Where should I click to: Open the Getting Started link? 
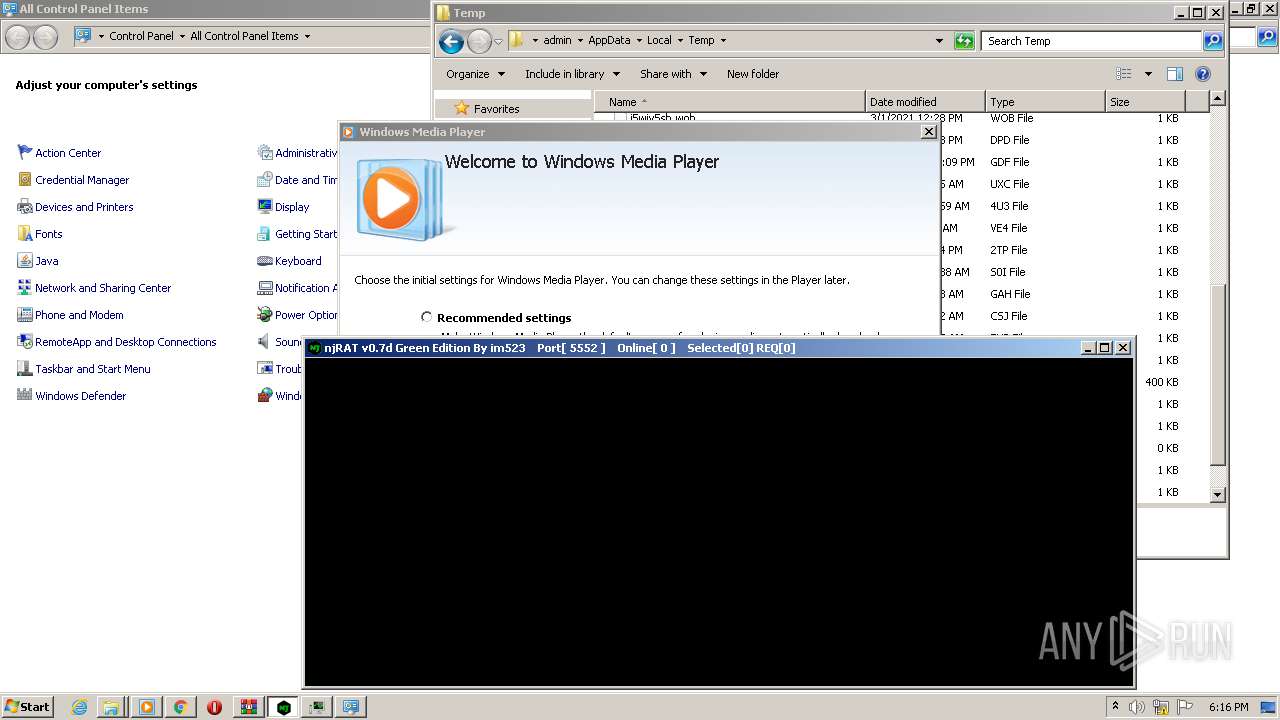click(x=306, y=234)
